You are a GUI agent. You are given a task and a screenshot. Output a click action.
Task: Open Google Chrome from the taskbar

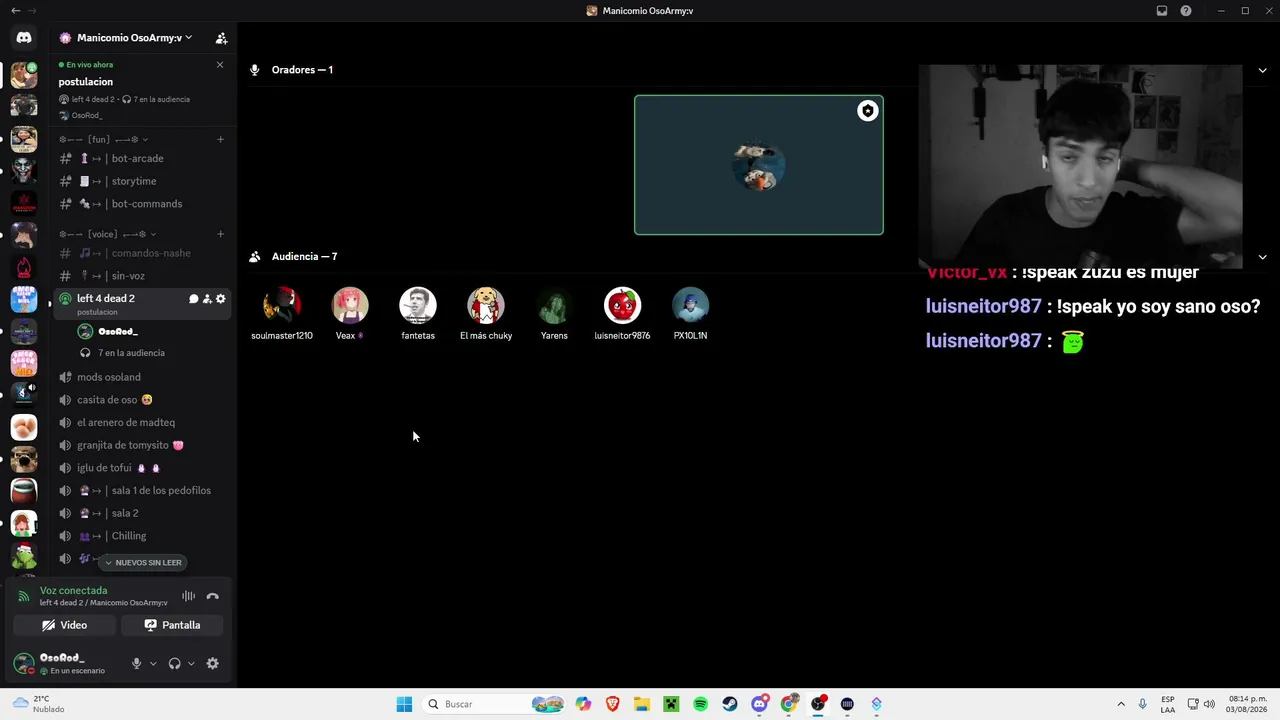(789, 704)
